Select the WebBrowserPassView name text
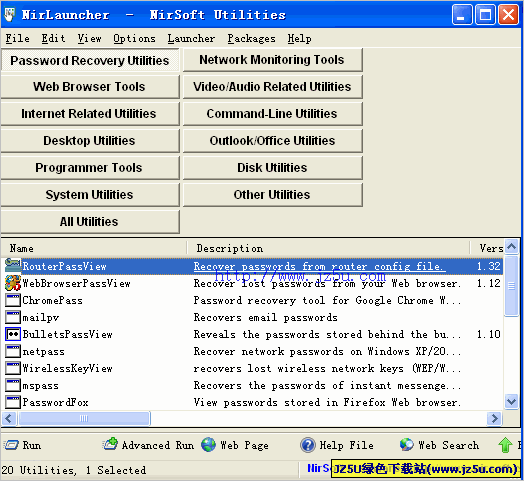The image size is (524, 481). 77,283
